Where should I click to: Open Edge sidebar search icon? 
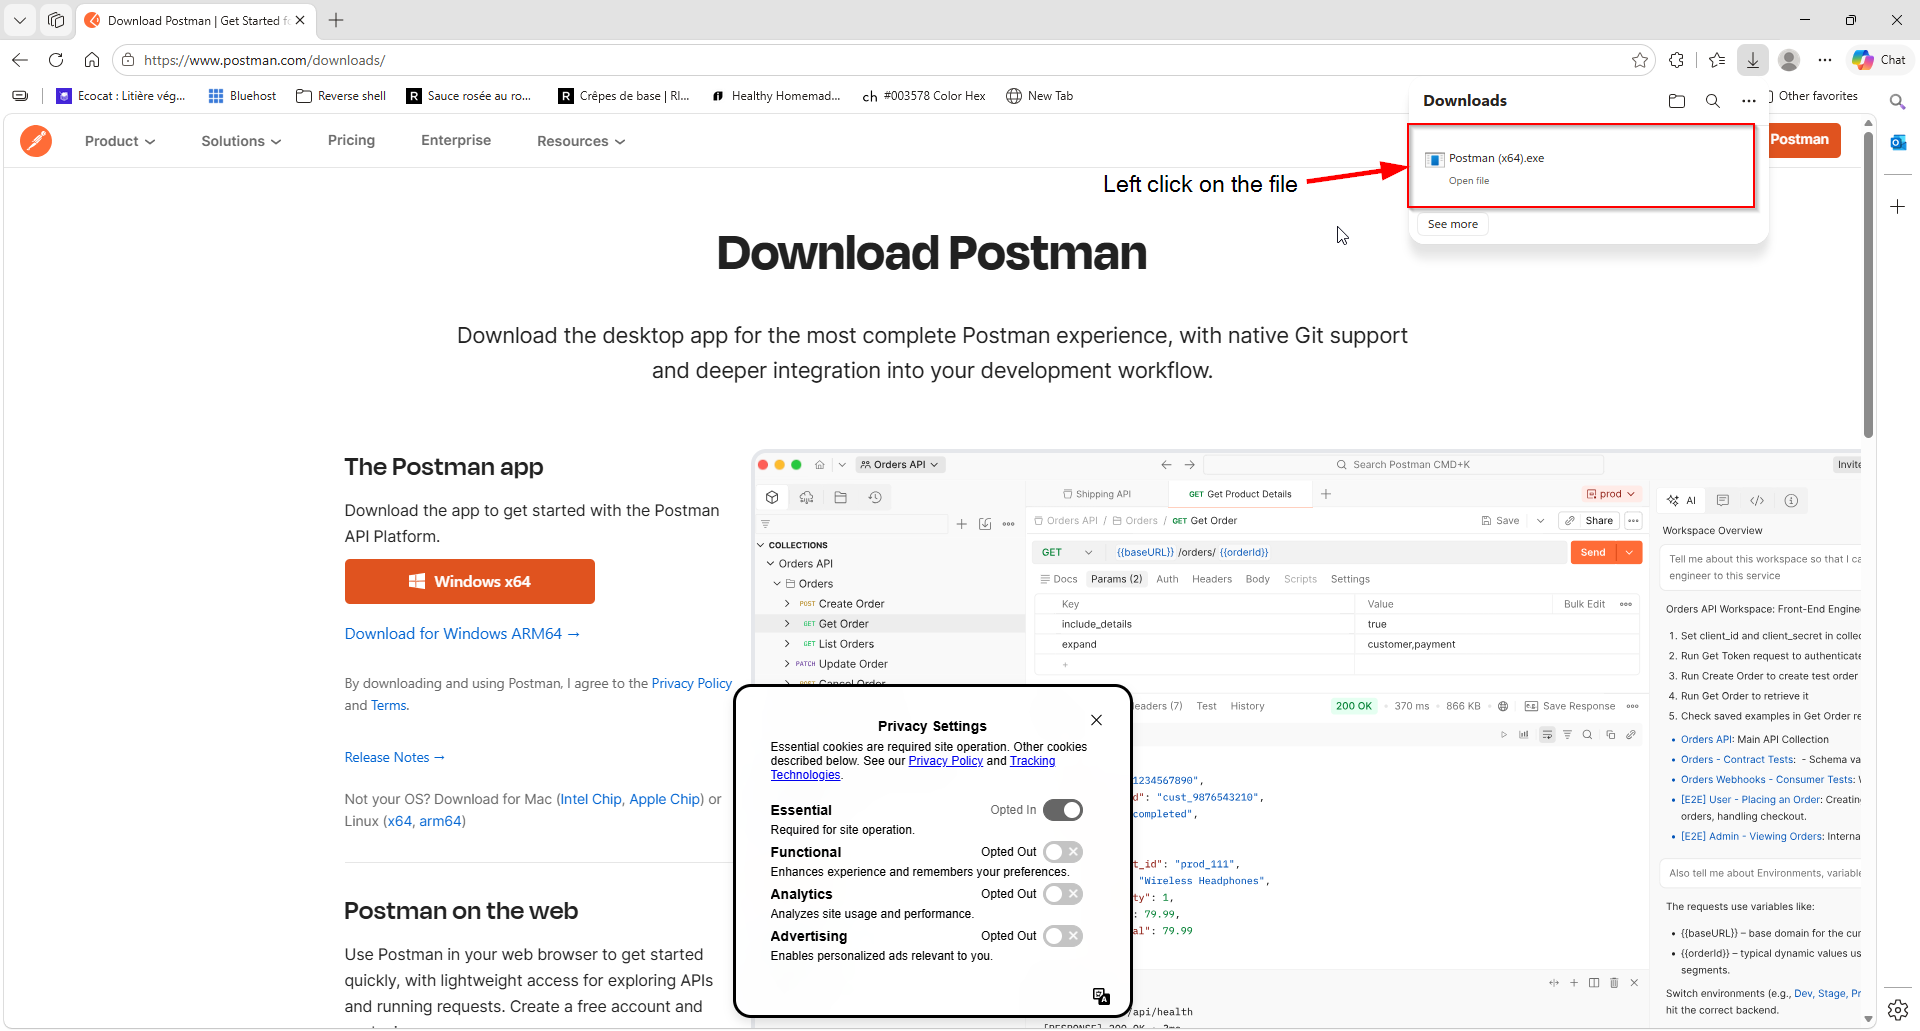click(x=1898, y=101)
